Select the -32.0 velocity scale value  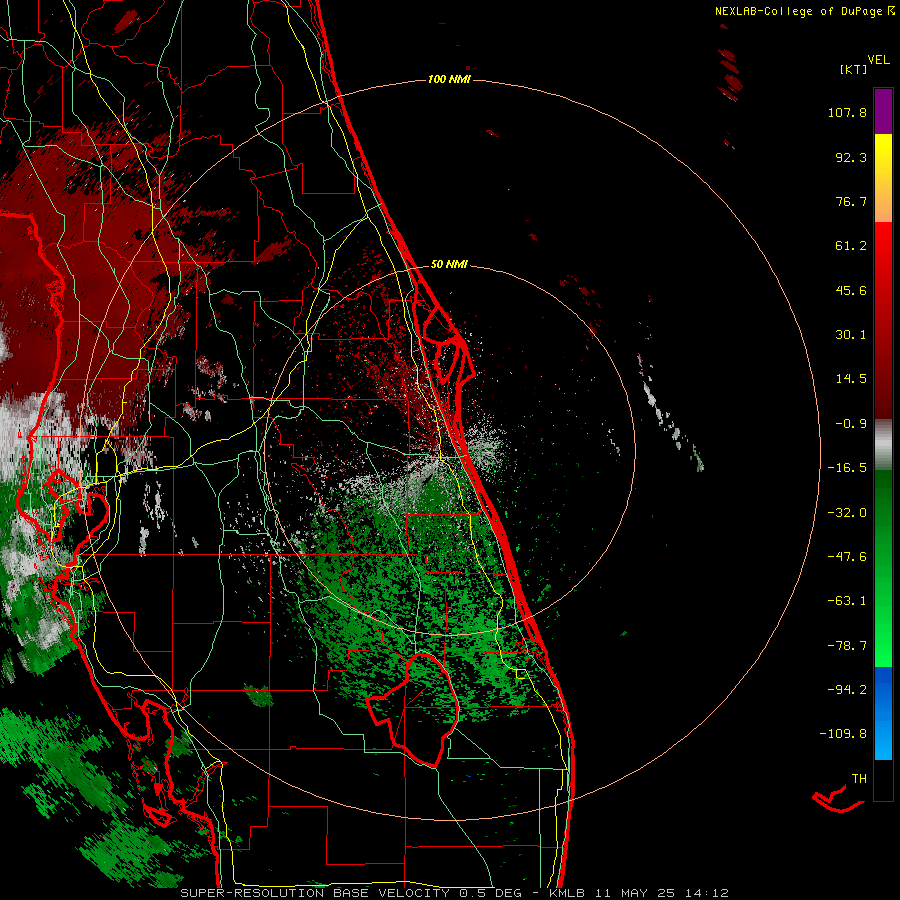(x=847, y=513)
